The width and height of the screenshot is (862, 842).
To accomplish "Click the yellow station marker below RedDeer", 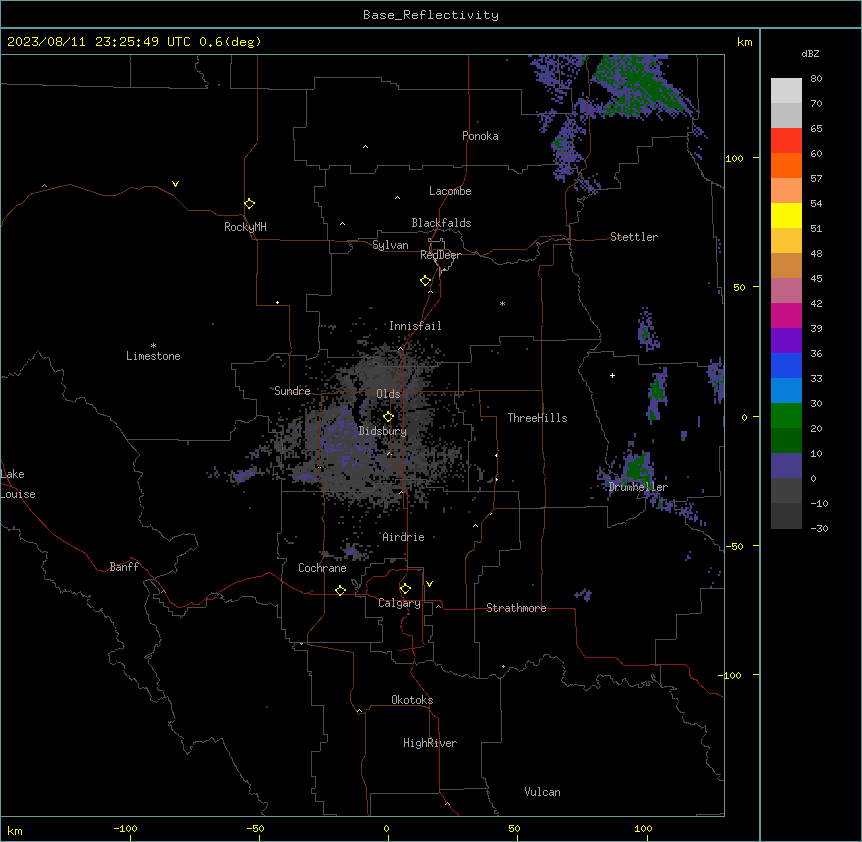I will (x=426, y=281).
